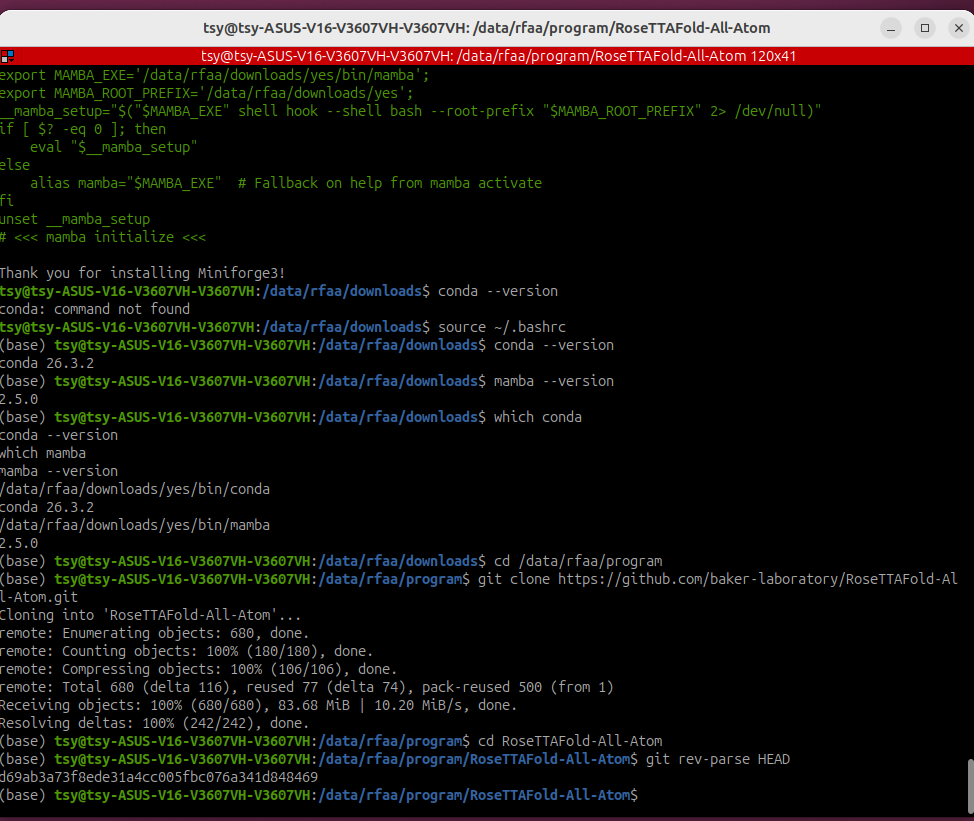
Task: Click the 'export MAMBA_ROOT_PREFIX' line
Action: point(206,93)
